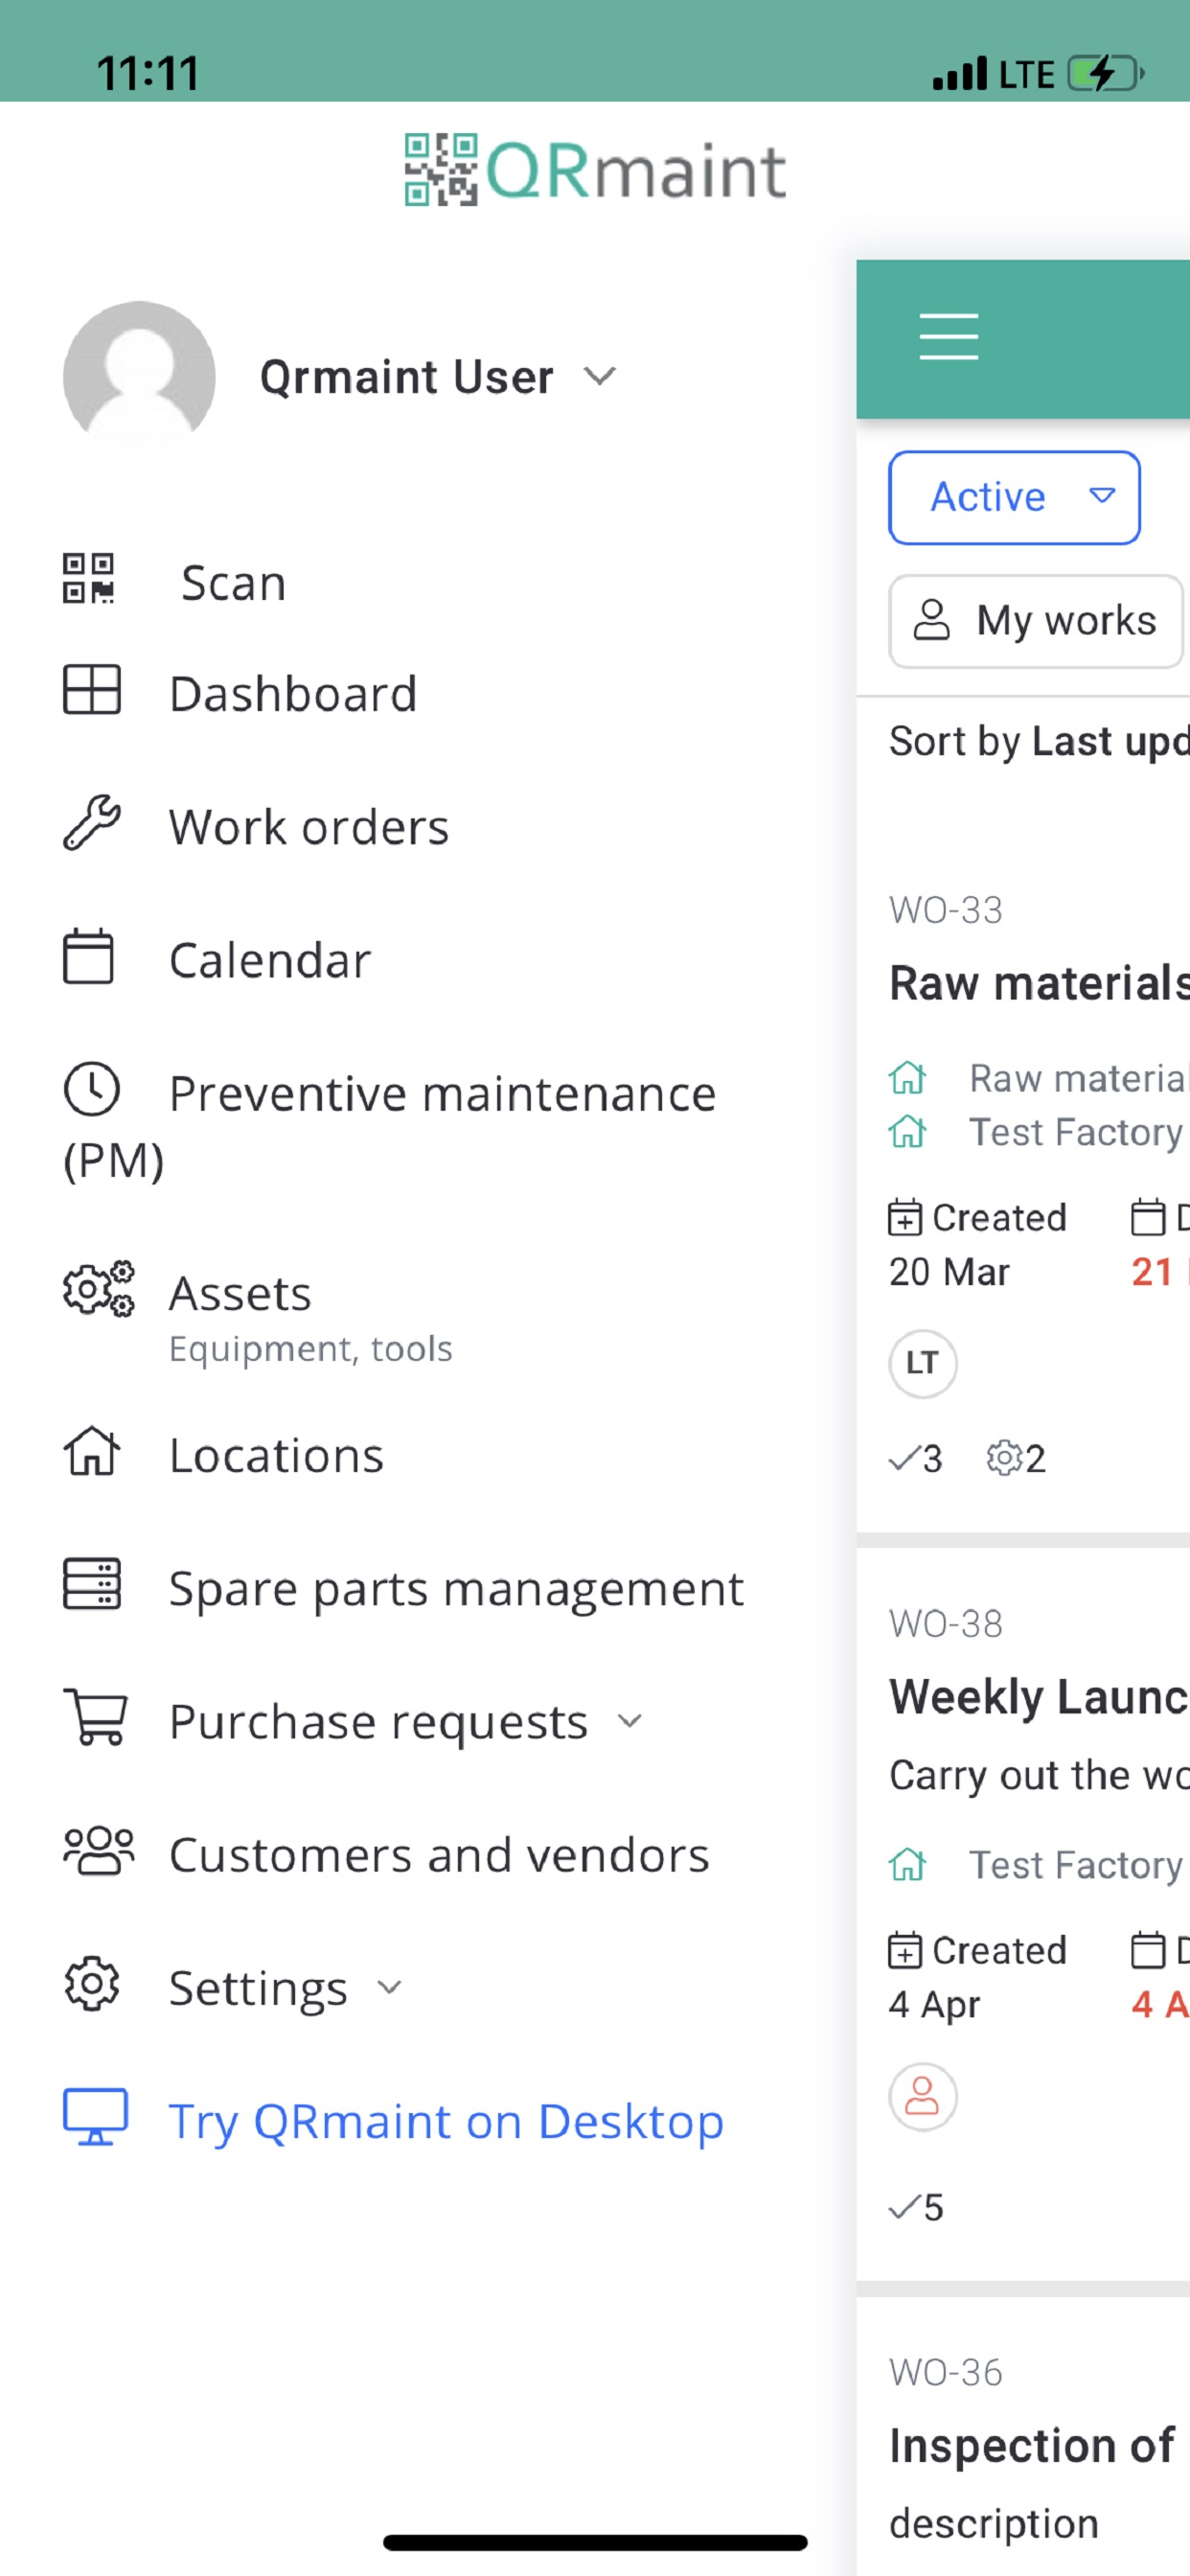Image resolution: width=1190 pixels, height=2576 pixels.
Task: Tap Test Factory location under WO-33
Action: 1076,1132
